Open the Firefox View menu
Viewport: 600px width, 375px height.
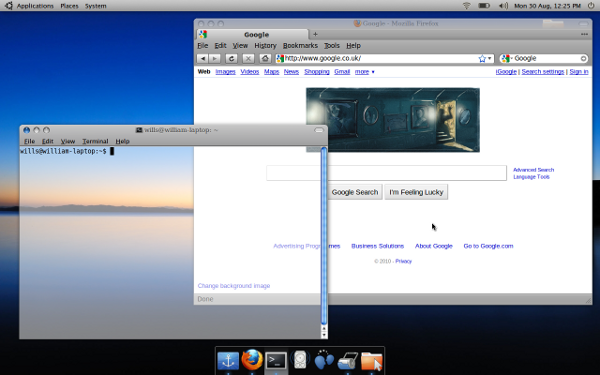click(240, 46)
